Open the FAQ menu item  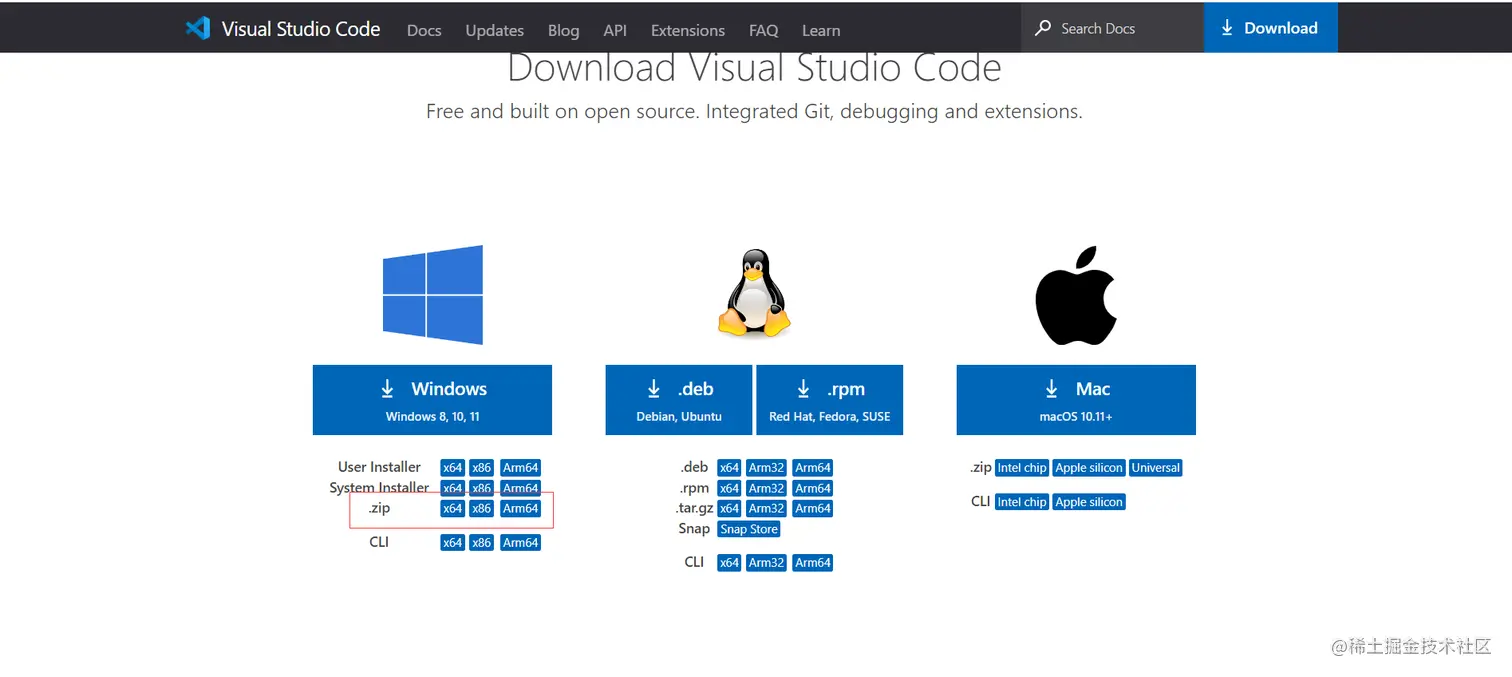764,30
